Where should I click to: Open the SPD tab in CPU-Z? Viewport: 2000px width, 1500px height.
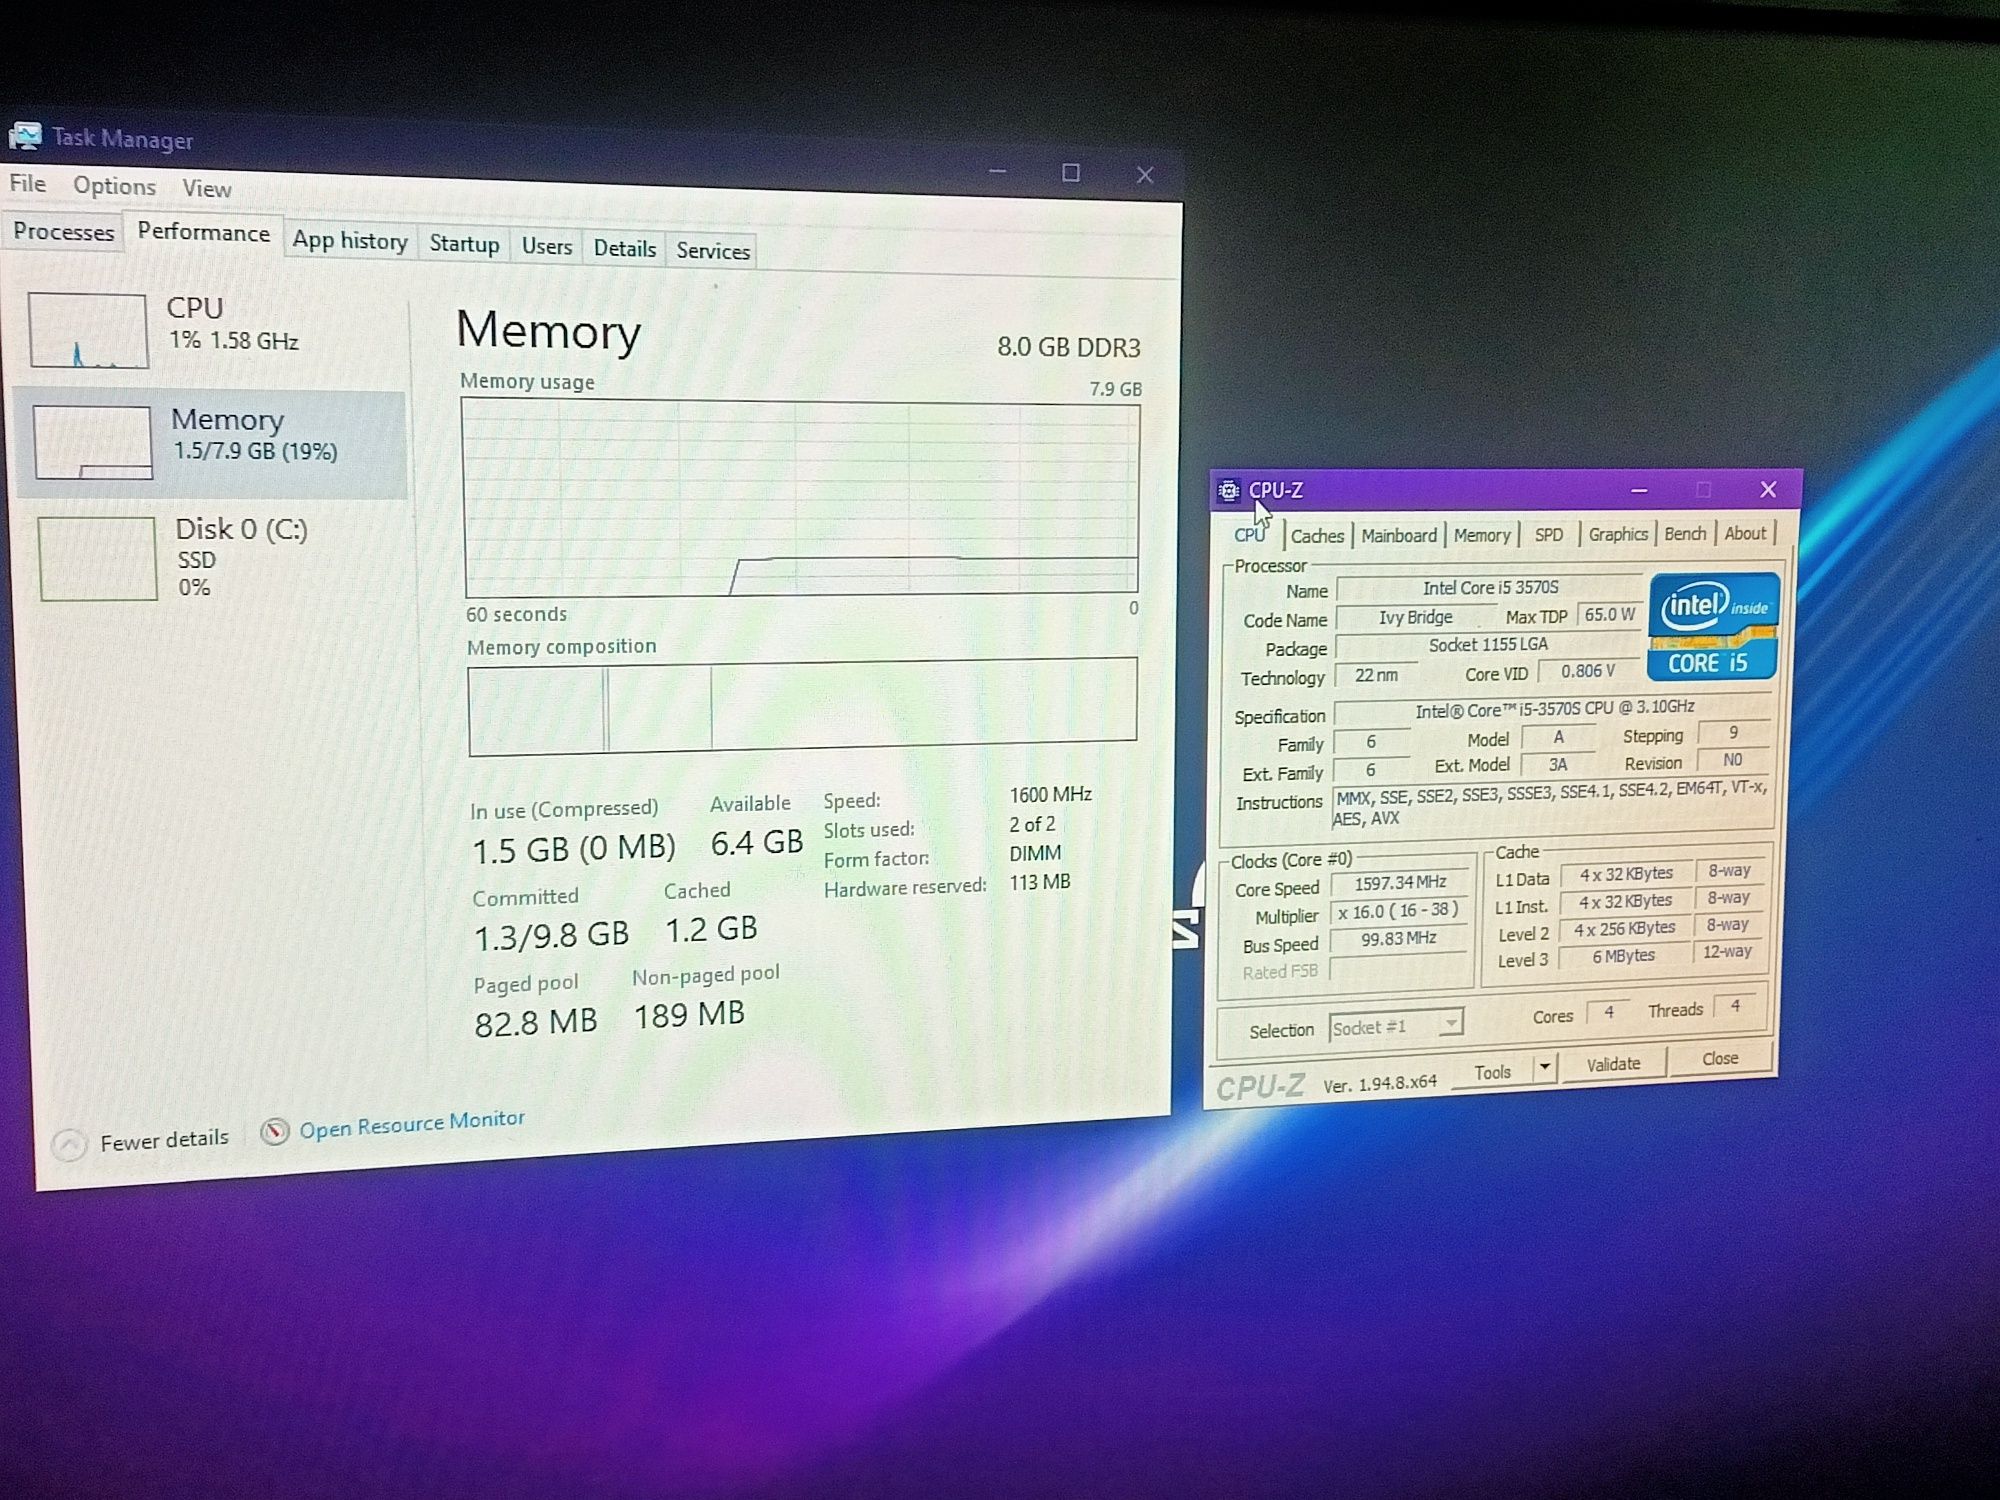coord(1549,534)
